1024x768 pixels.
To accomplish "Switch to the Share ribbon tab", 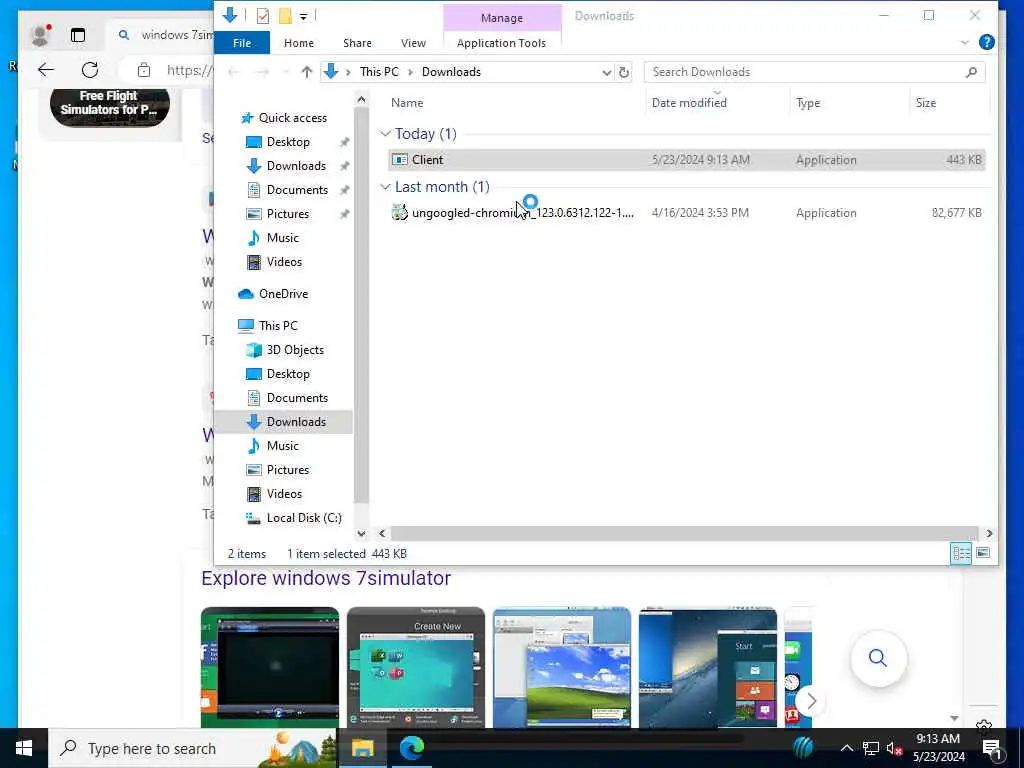I will (x=357, y=43).
